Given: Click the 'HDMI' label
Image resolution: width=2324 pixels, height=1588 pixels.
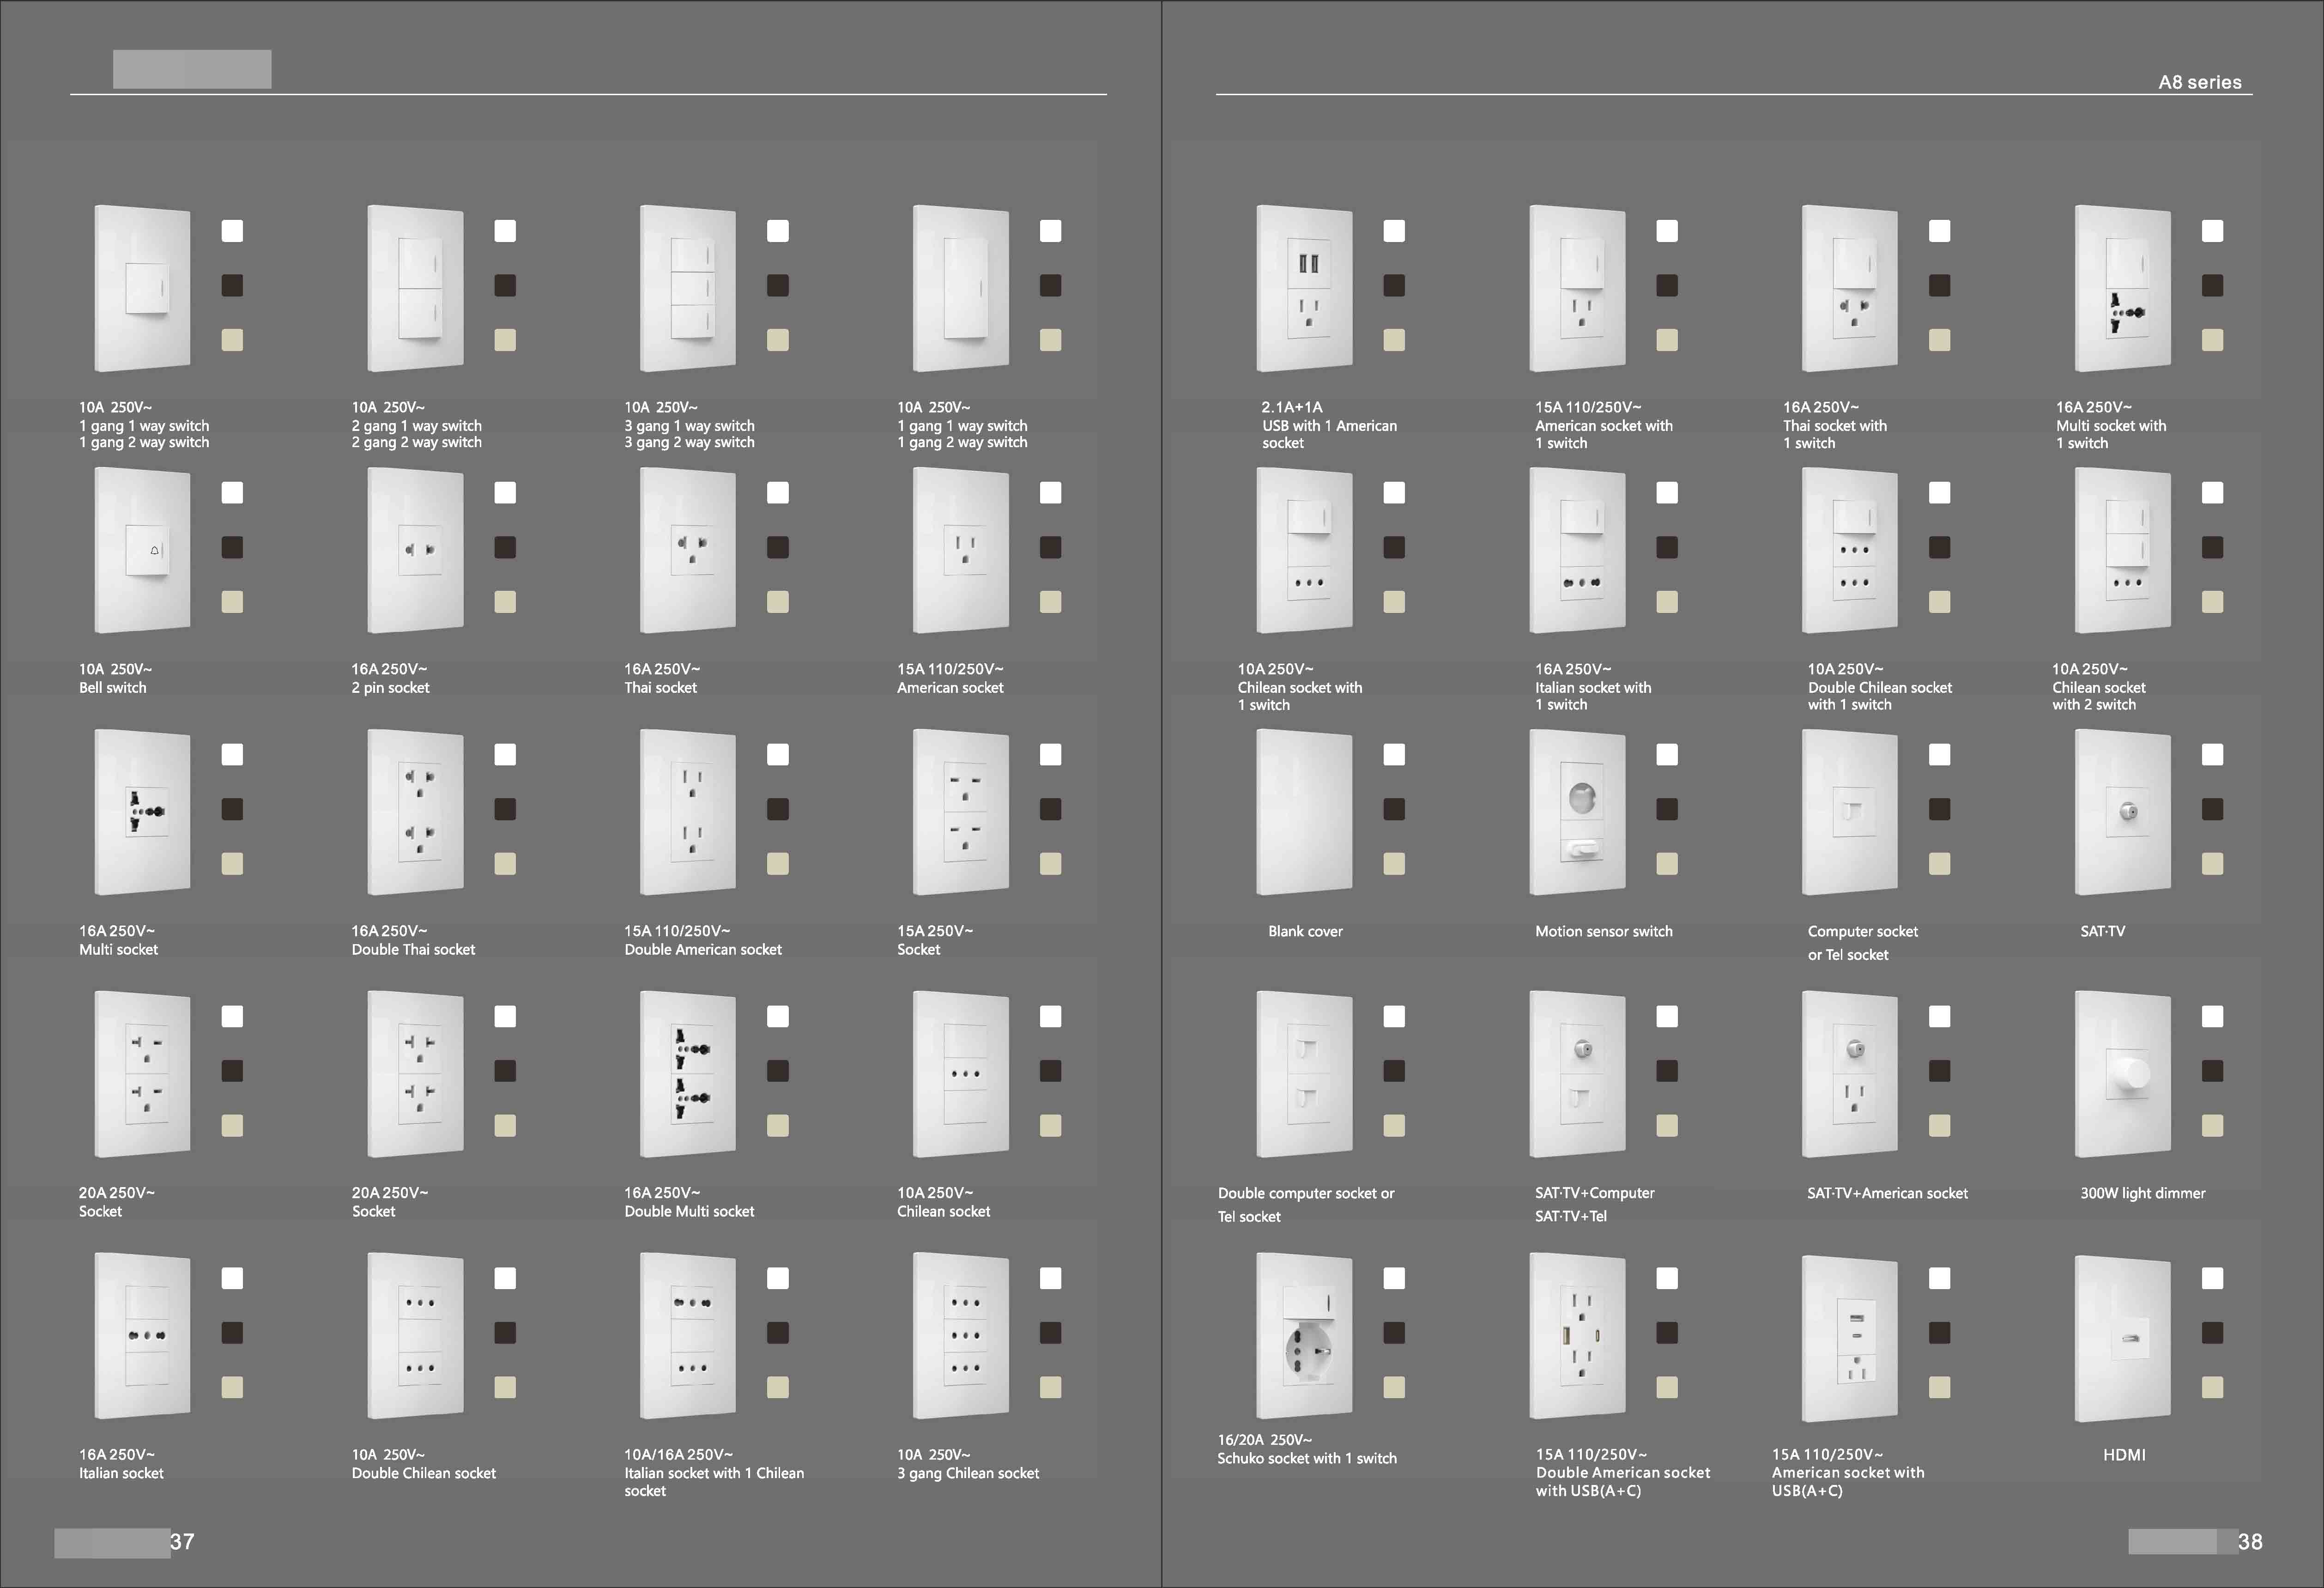Looking at the screenshot, I should pyautogui.click(x=2124, y=1455).
